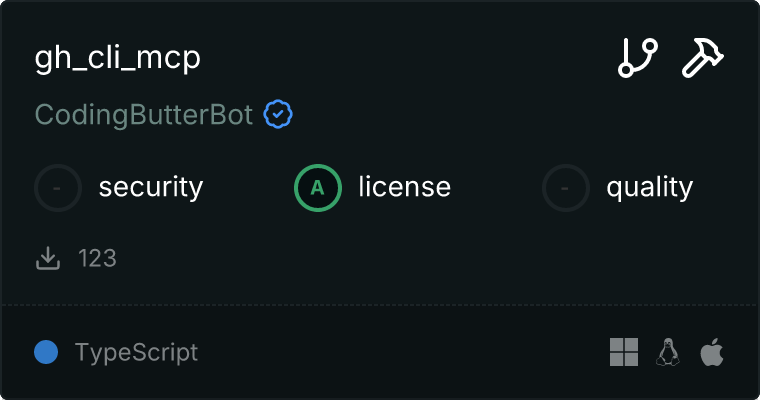Click the TypeScript language label
This screenshot has height=400, width=760.
pyautogui.click(x=136, y=352)
